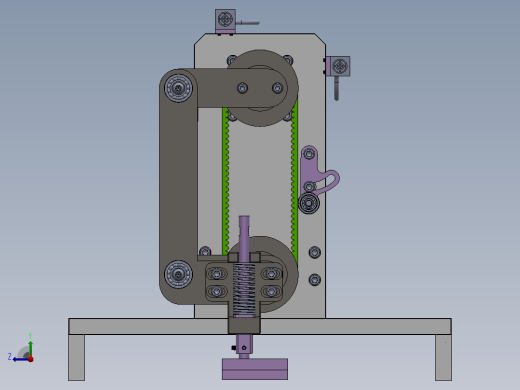
Task: Select the right bolt on the upper arm
Action: click(x=277, y=88)
